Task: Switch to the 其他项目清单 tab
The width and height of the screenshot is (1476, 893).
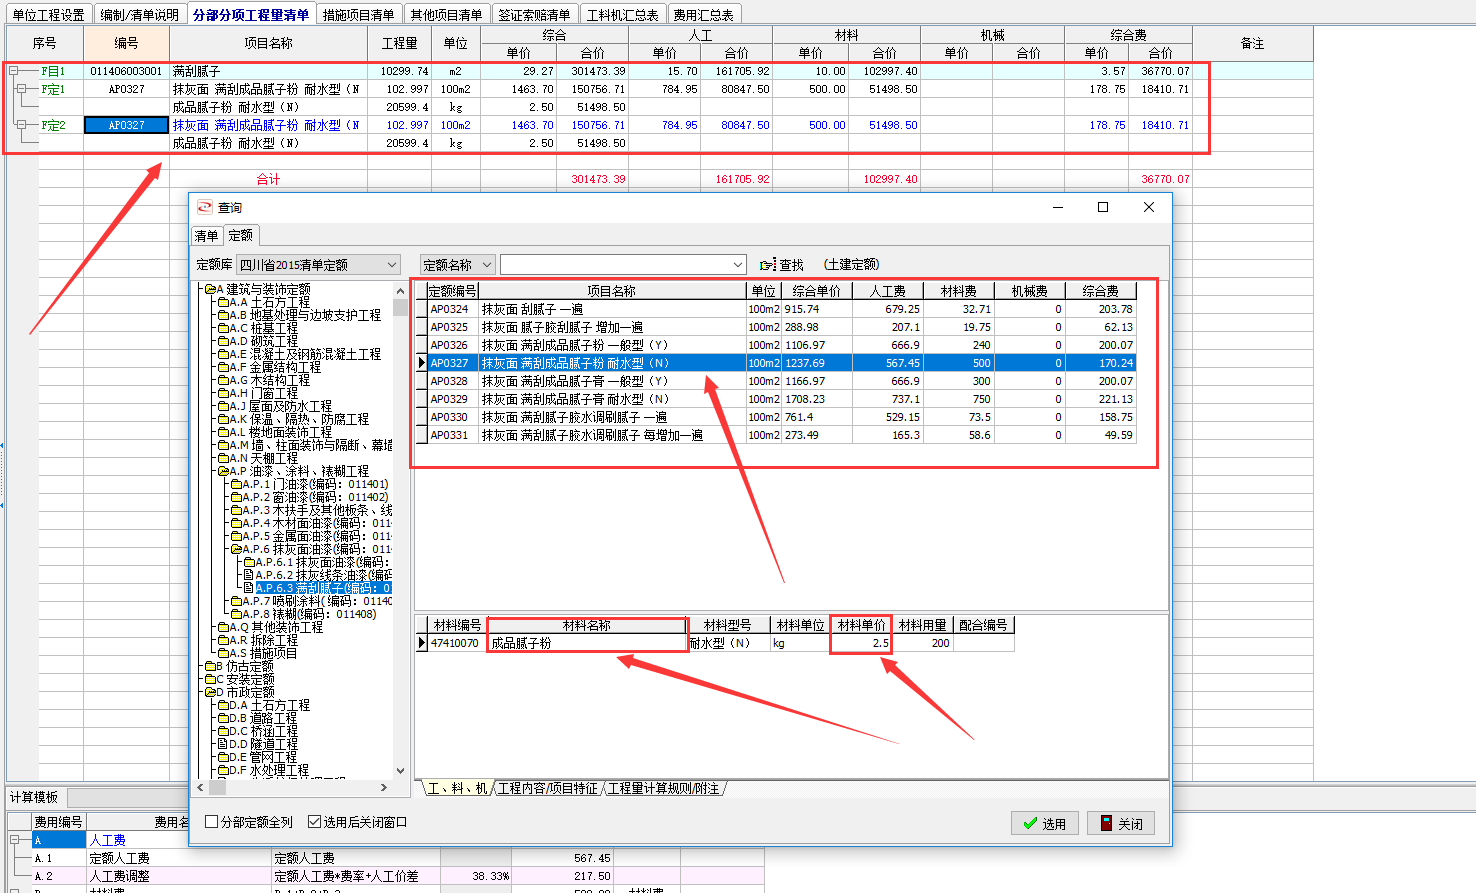Action: (x=446, y=15)
